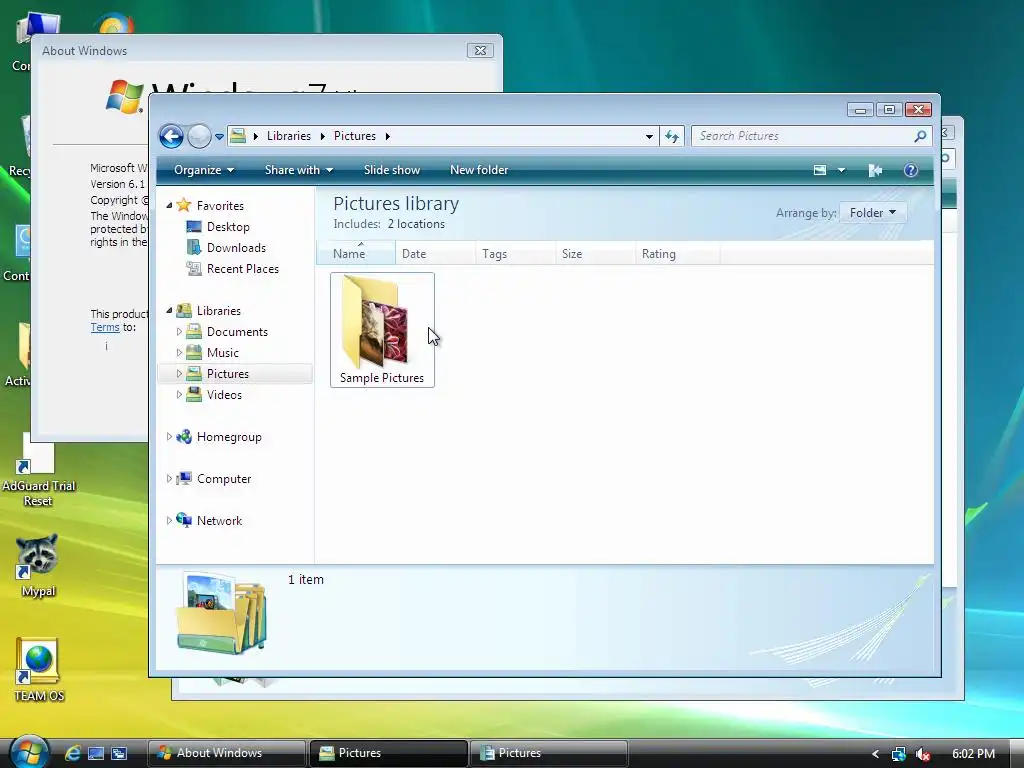Refresh the Pictures folder view
This screenshot has height=768, width=1024.
[x=671, y=136]
